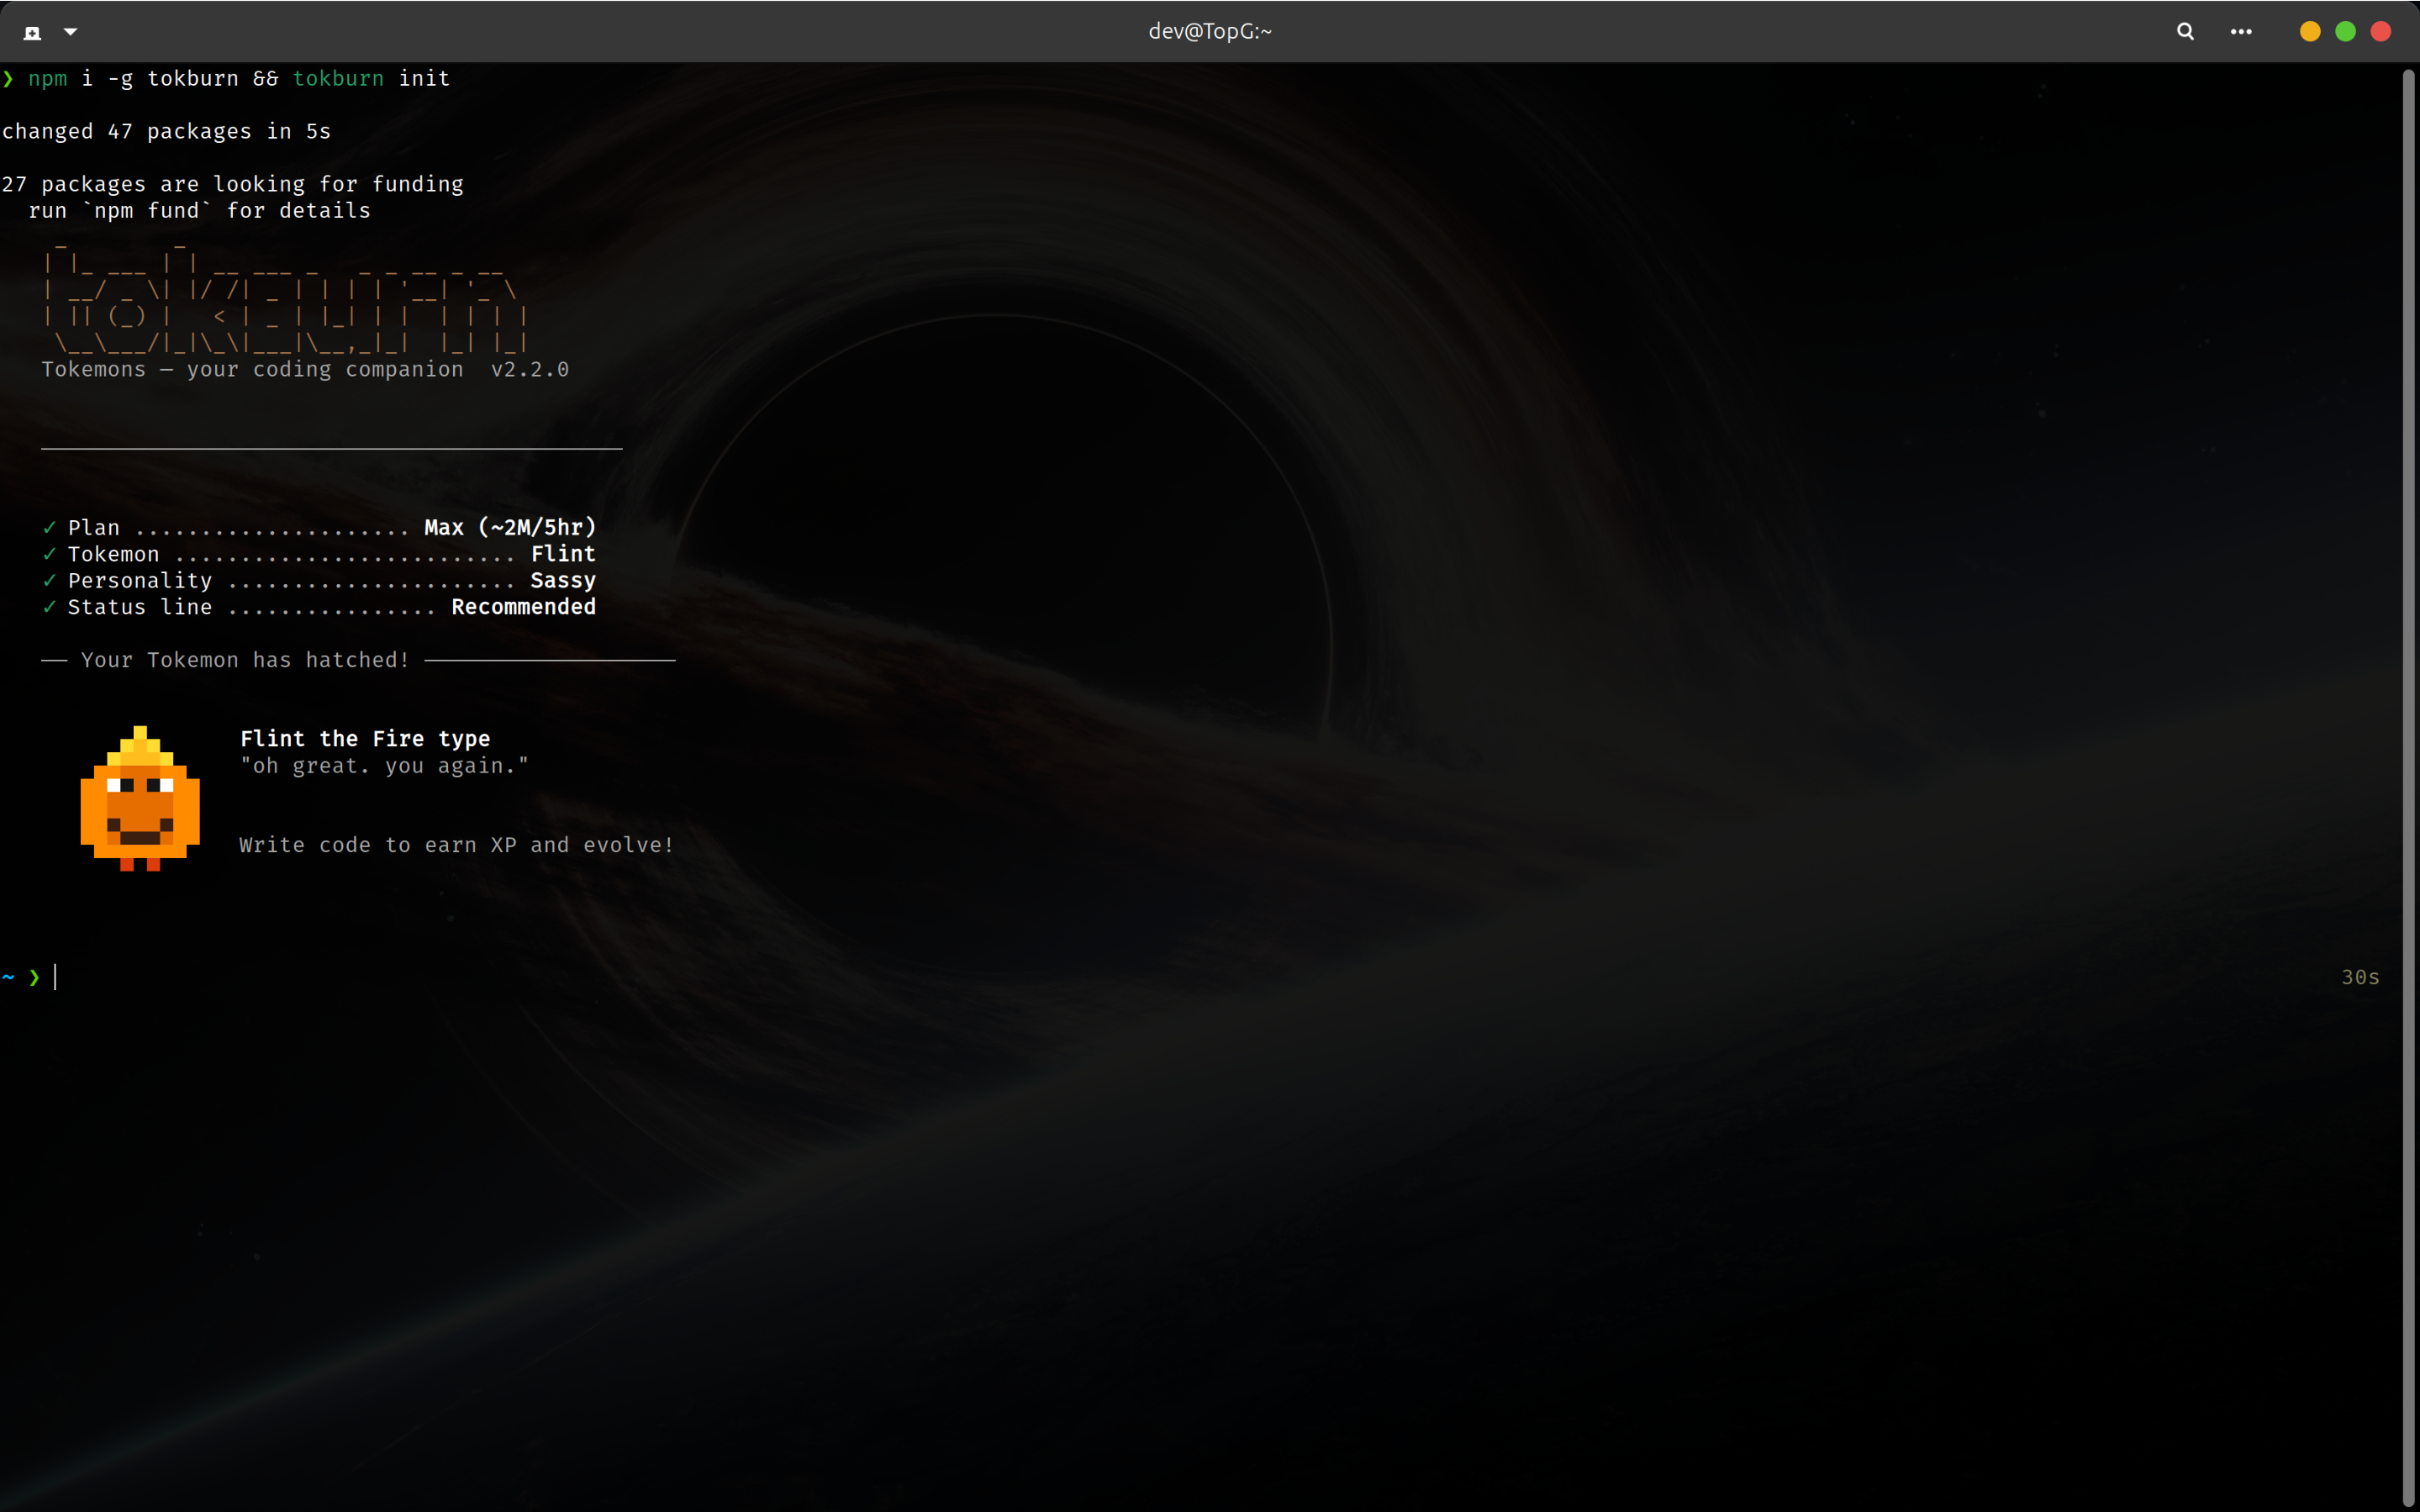The image size is (2420, 1512).
Task: Click the checkmark beside Status line
Action: point(49,607)
